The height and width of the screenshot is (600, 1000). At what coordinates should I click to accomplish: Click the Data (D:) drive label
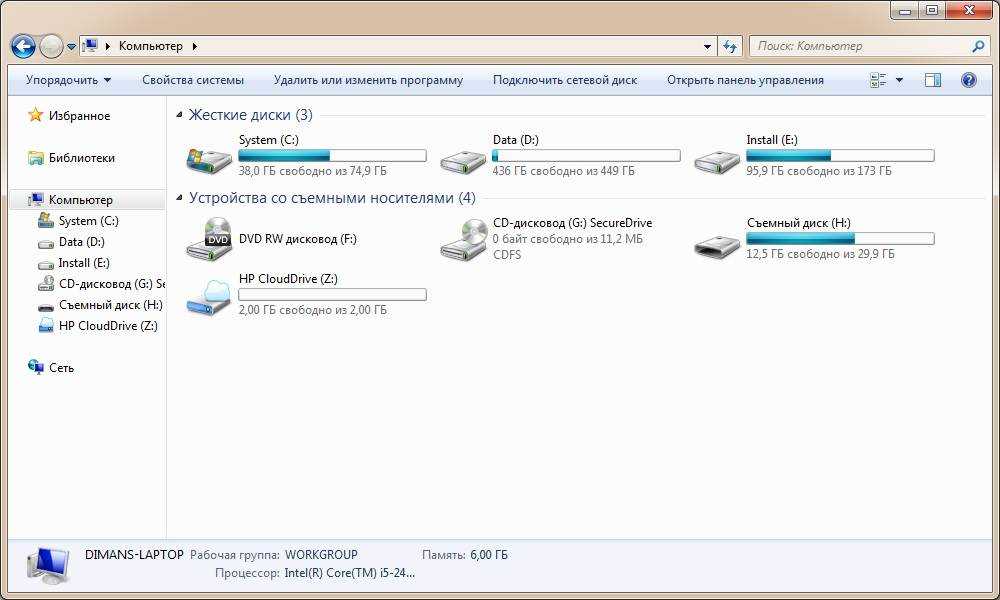[515, 140]
